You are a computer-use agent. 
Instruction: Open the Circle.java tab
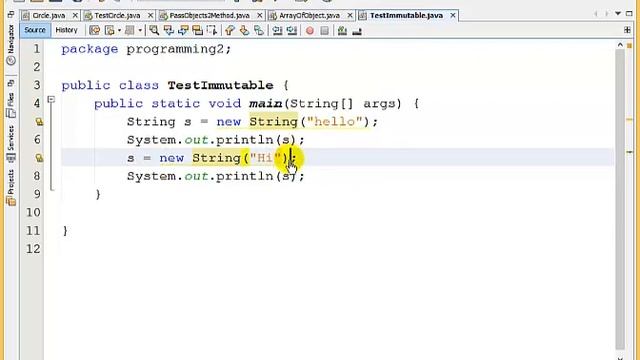pos(49,16)
